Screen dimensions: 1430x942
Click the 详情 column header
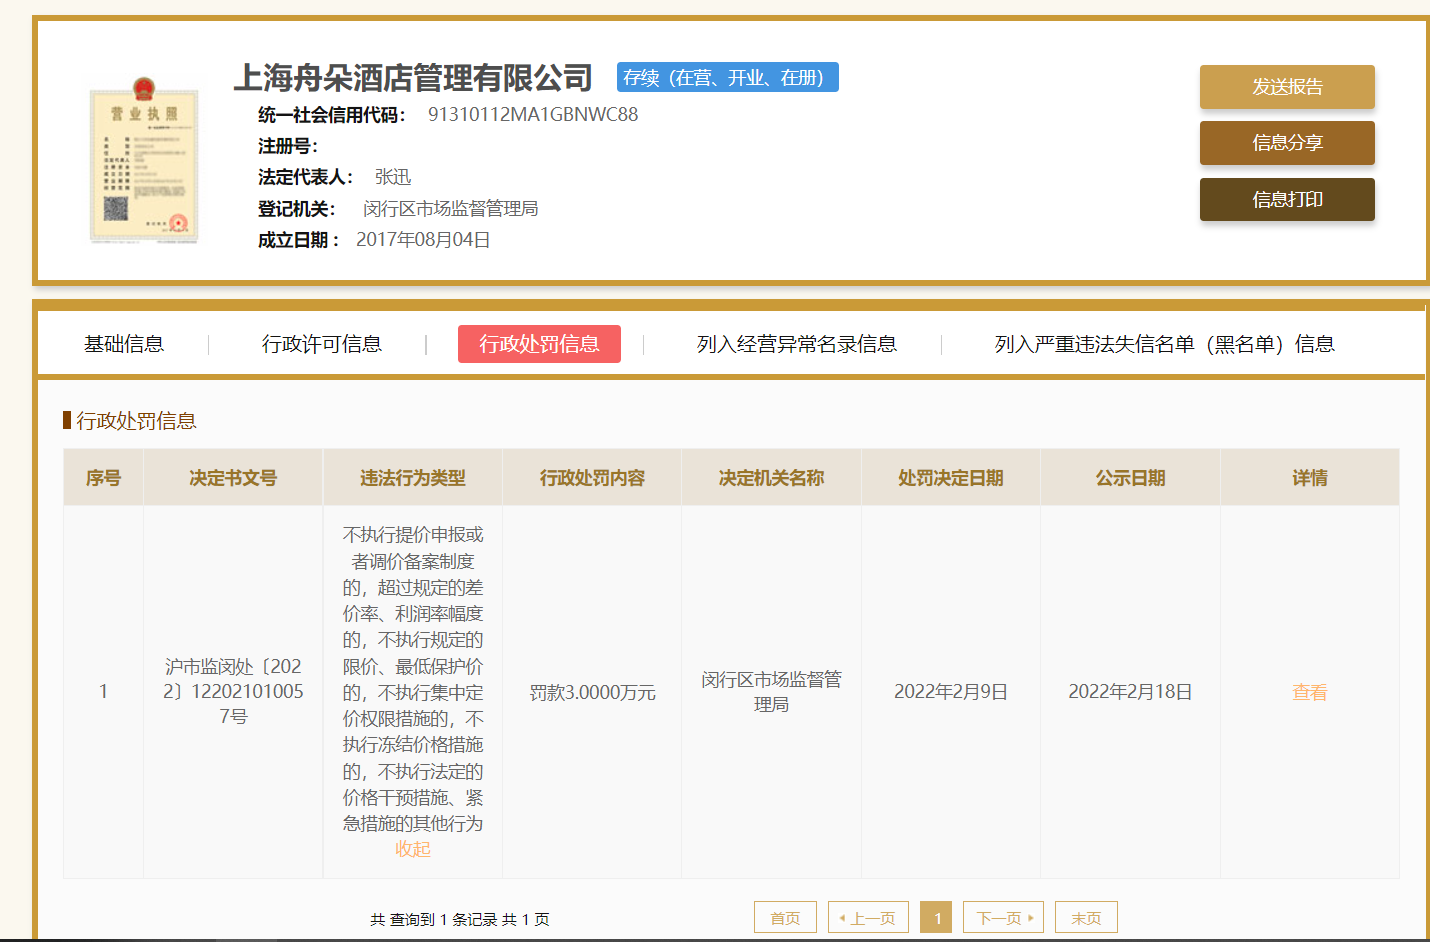click(x=1310, y=478)
